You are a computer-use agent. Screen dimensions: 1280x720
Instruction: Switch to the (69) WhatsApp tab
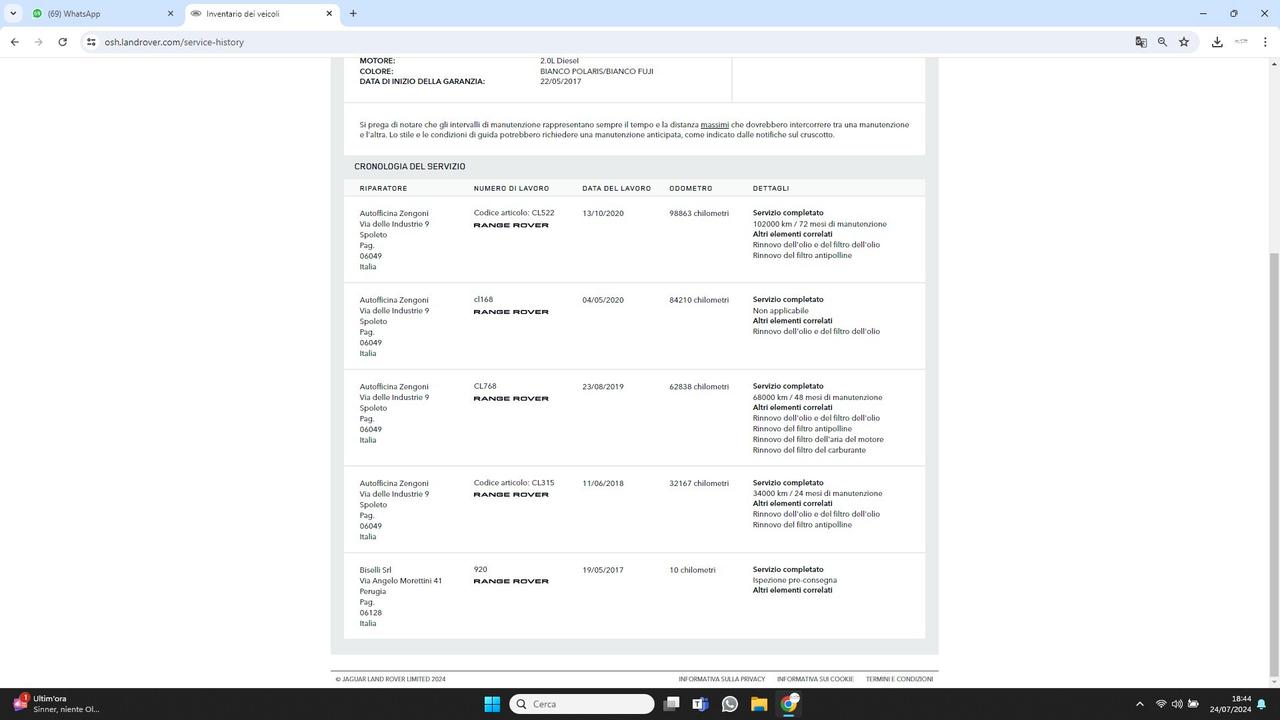click(102, 14)
